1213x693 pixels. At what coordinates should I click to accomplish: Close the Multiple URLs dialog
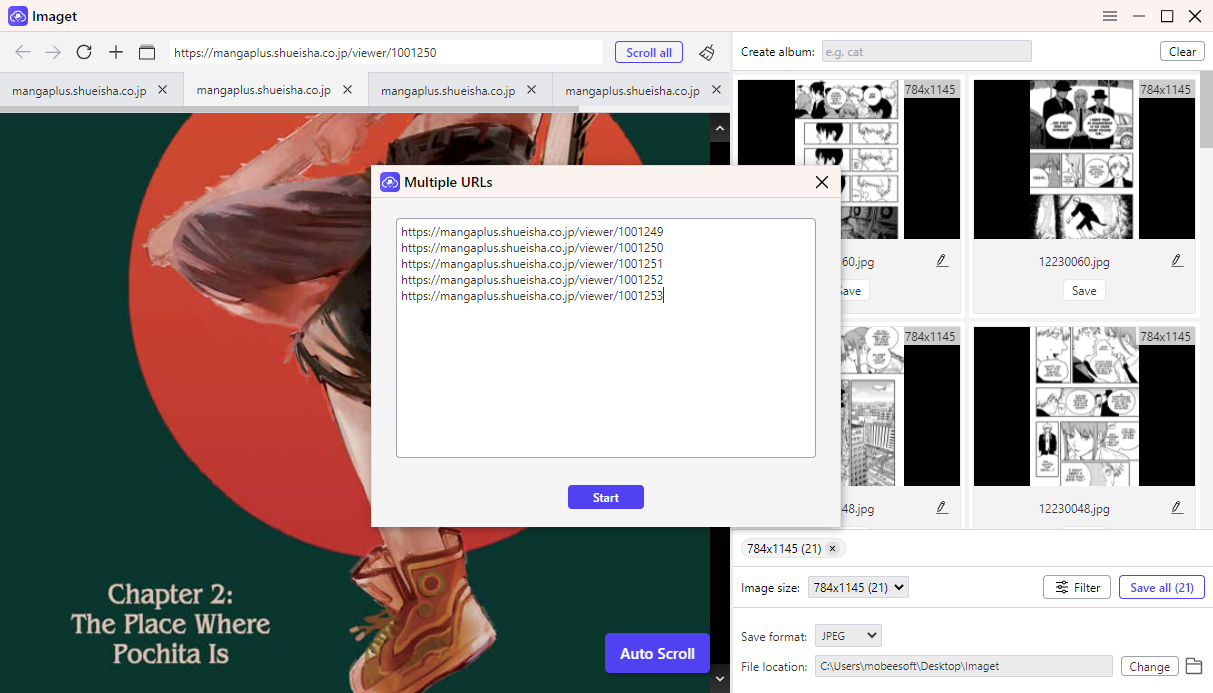point(822,182)
